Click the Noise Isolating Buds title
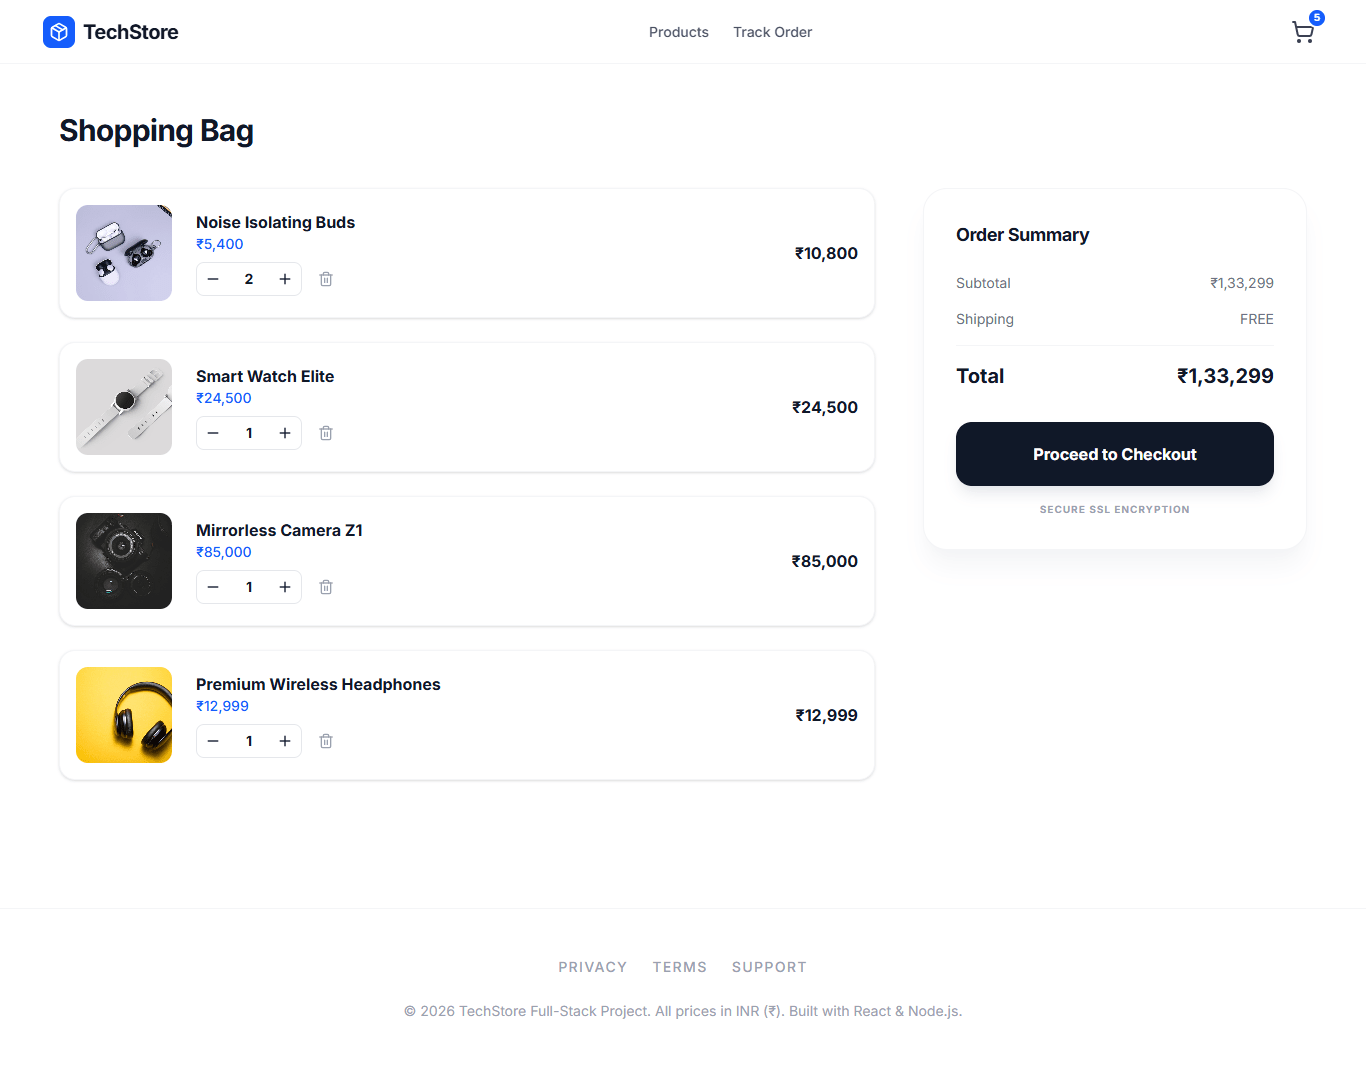 click(275, 222)
